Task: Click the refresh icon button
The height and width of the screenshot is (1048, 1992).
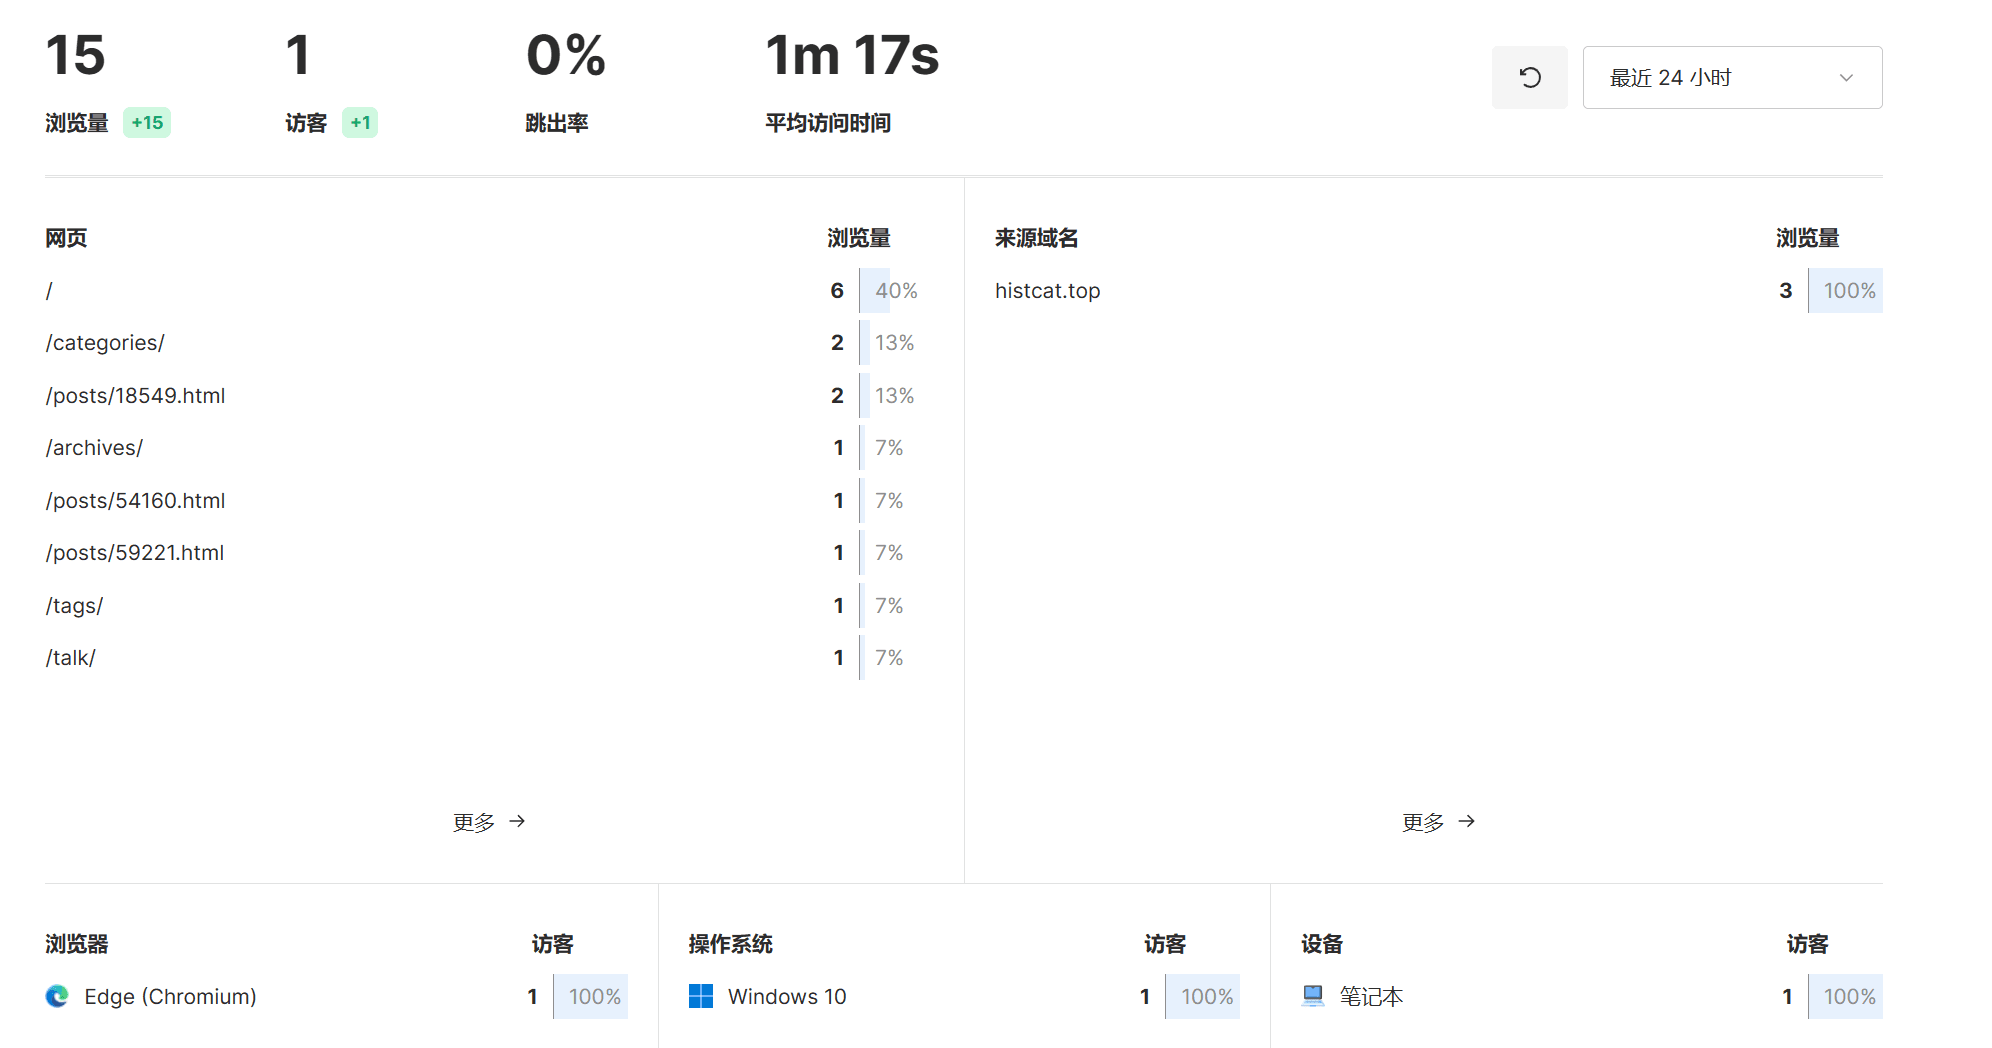Action: [1529, 78]
